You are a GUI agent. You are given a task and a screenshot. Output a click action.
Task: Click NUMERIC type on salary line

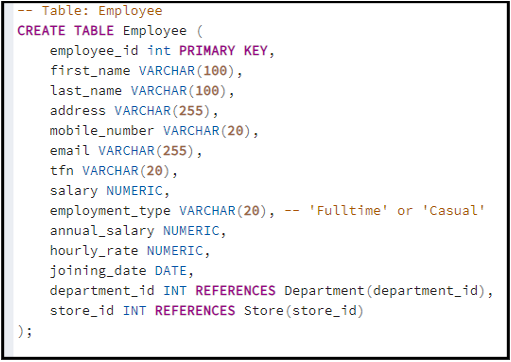135,191
